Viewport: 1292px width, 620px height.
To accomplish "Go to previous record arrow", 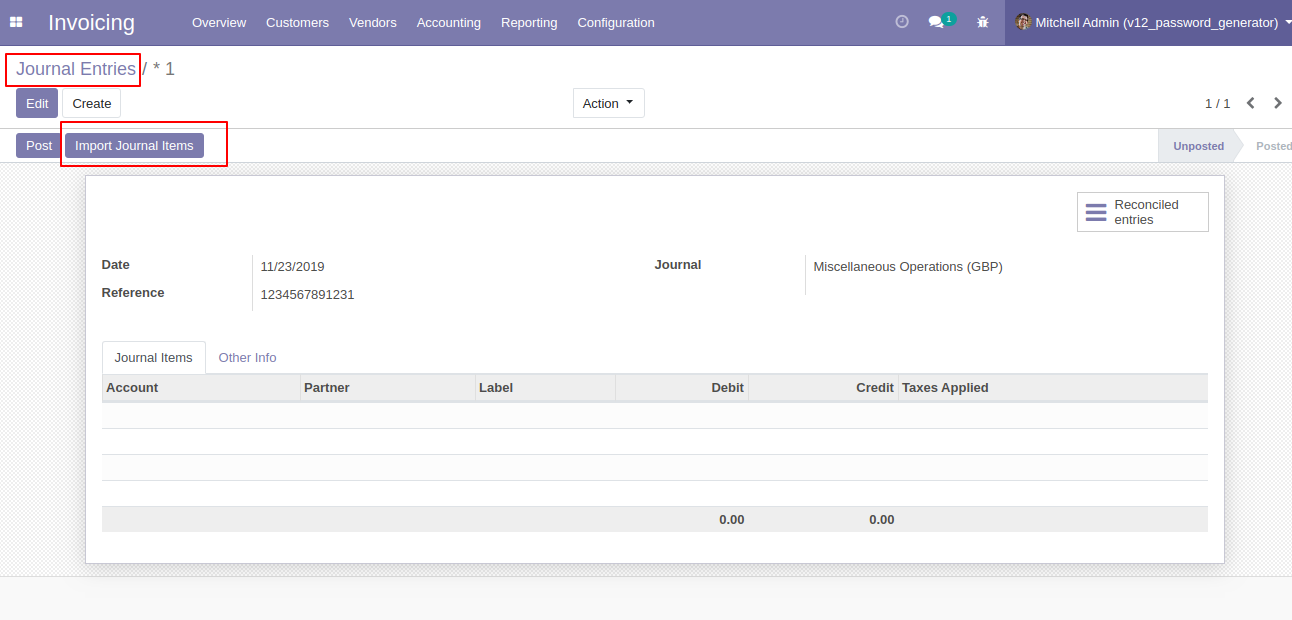I will [x=1251, y=103].
